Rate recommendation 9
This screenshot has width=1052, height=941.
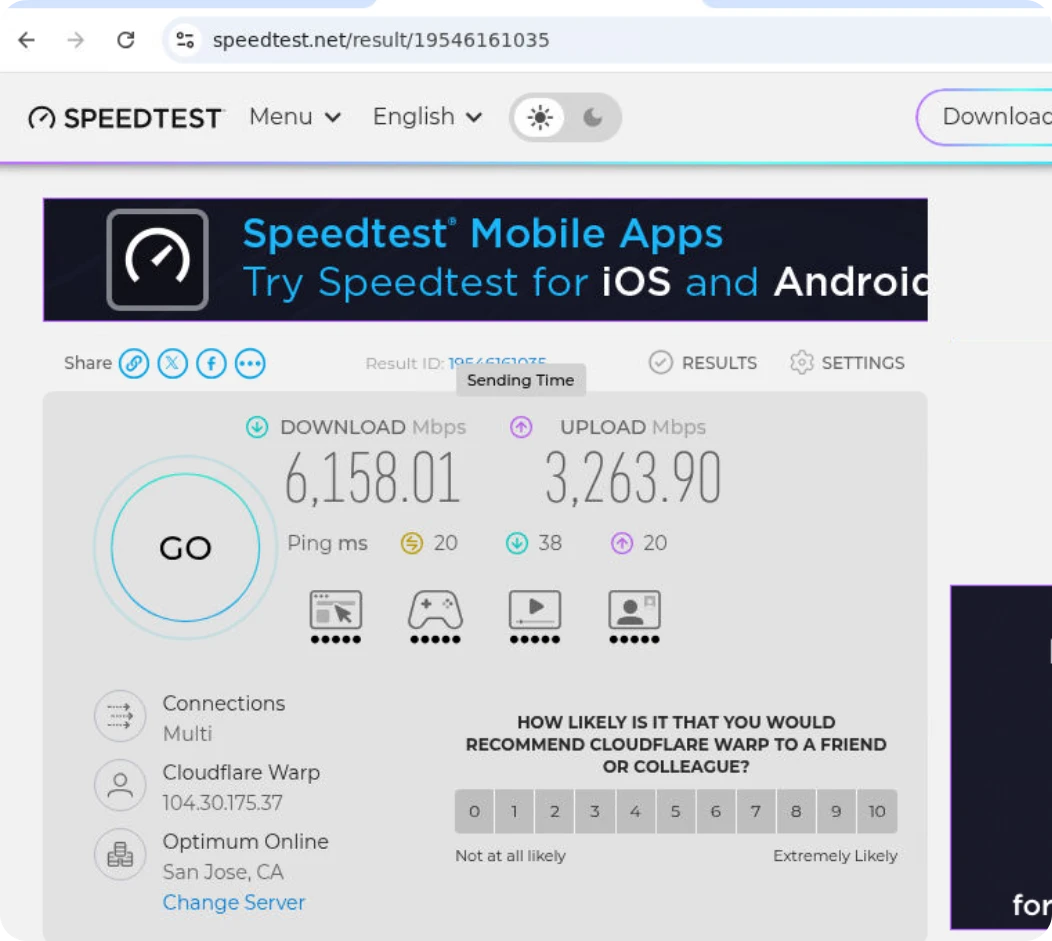tap(837, 812)
